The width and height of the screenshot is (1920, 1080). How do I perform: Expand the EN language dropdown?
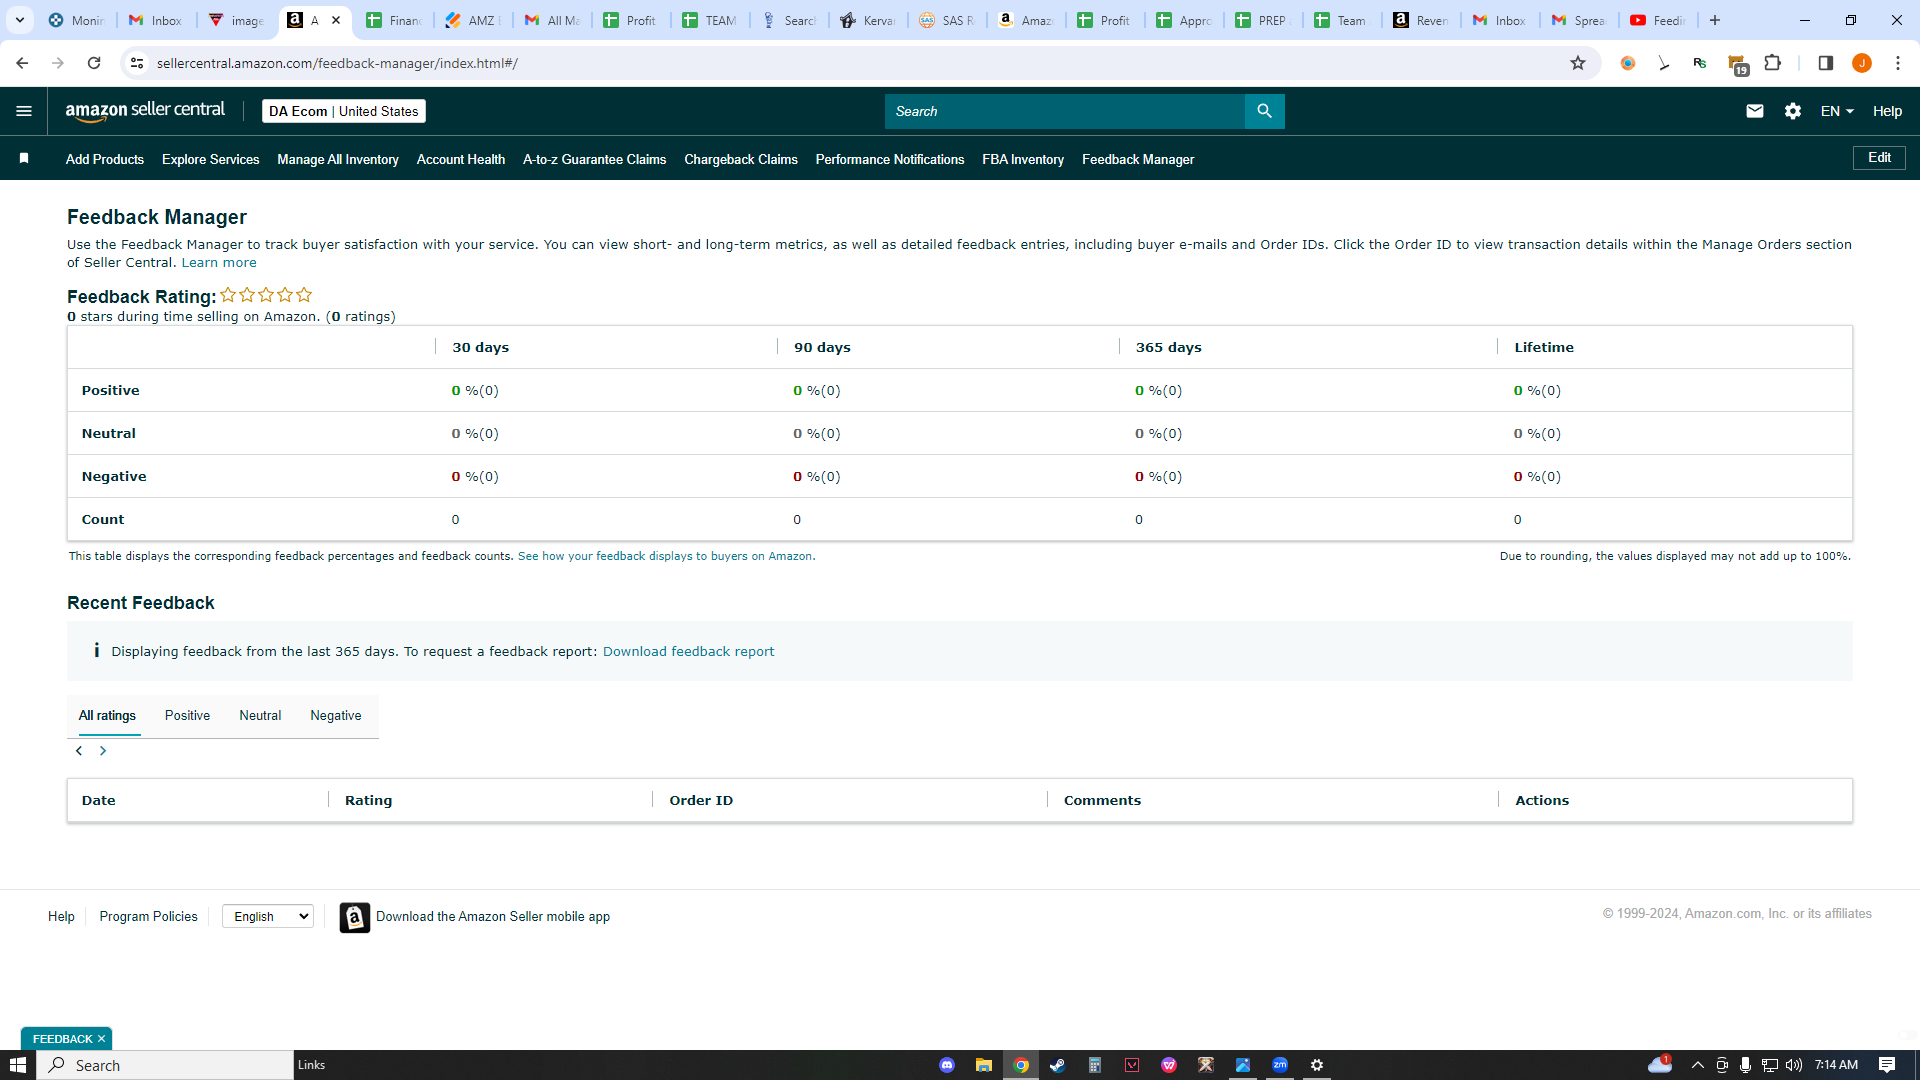coord(1837,111)
